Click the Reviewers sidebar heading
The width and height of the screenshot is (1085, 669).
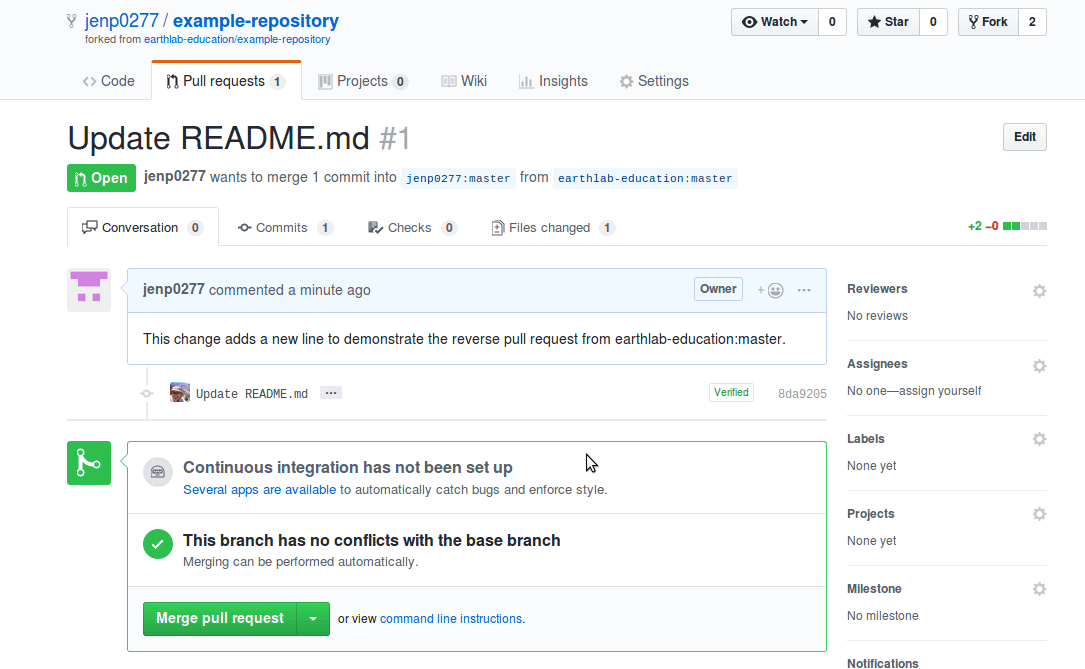tap(877, 289)
